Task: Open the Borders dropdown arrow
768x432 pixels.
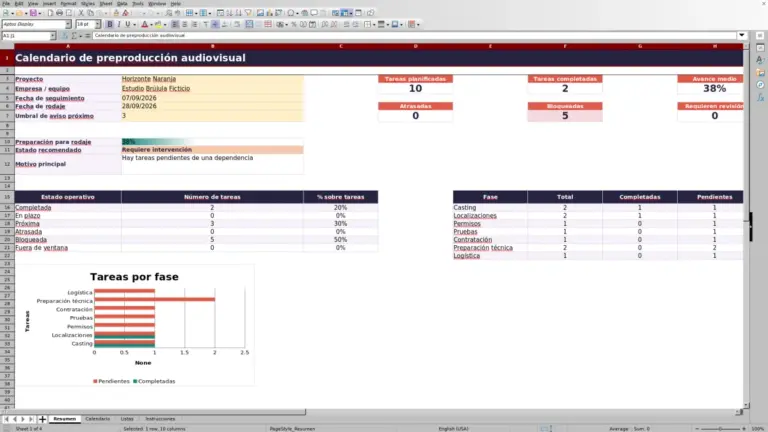Action: click(x=374, y=24)
